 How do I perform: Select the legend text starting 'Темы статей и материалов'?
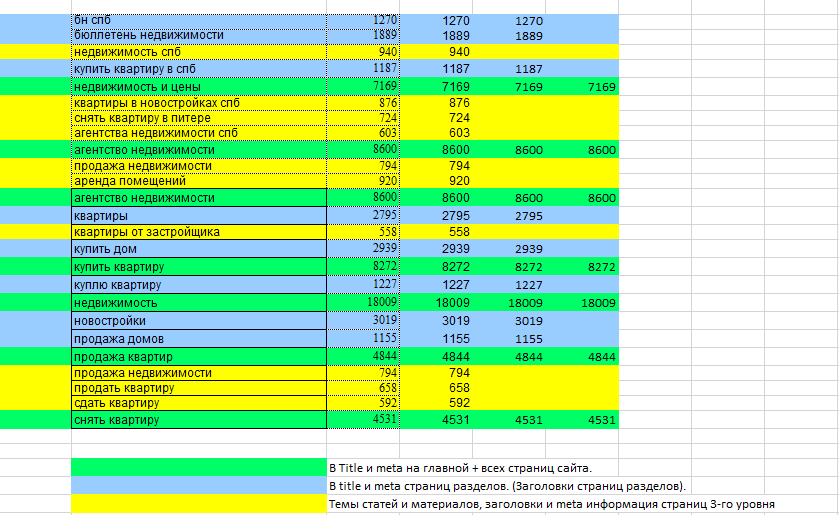551,504
